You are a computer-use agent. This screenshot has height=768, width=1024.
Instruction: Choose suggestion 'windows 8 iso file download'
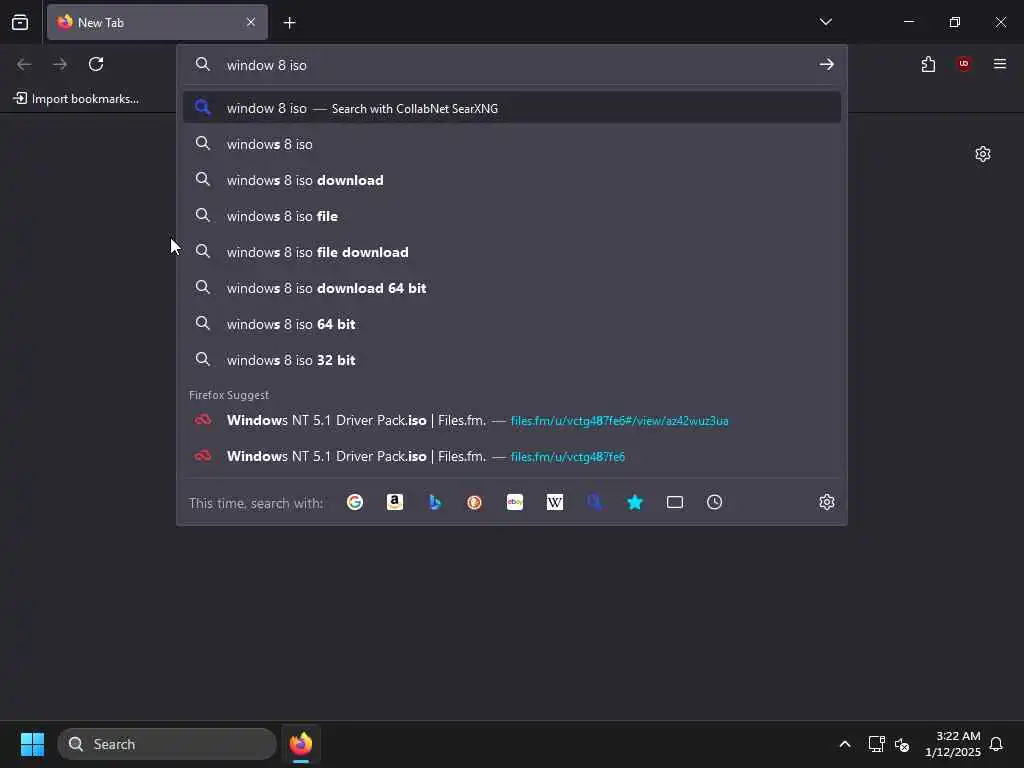pyautogui.click(x=512, y=251)
